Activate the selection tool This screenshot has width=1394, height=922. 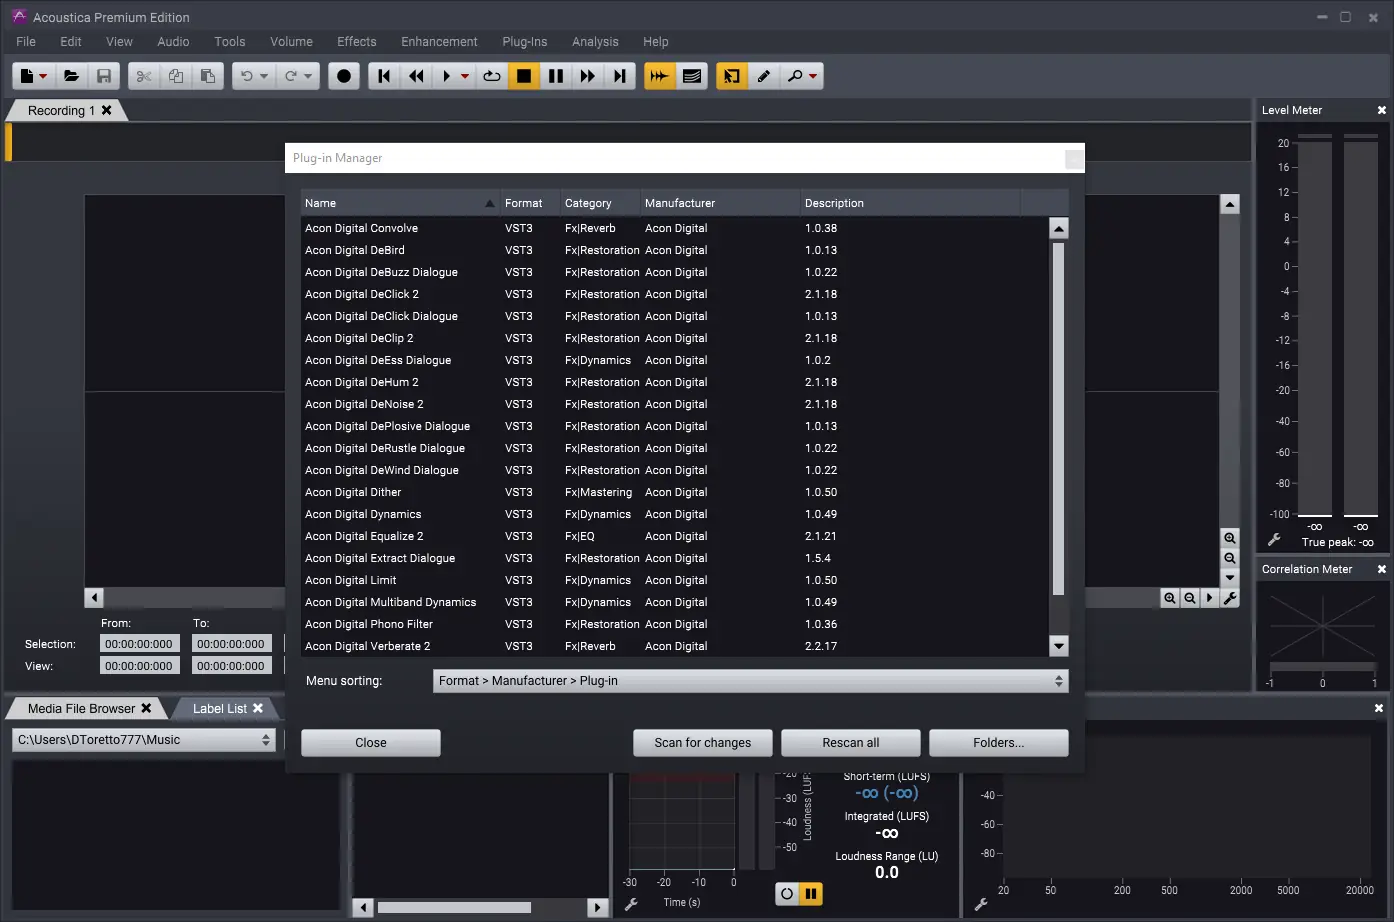point(732,76)
